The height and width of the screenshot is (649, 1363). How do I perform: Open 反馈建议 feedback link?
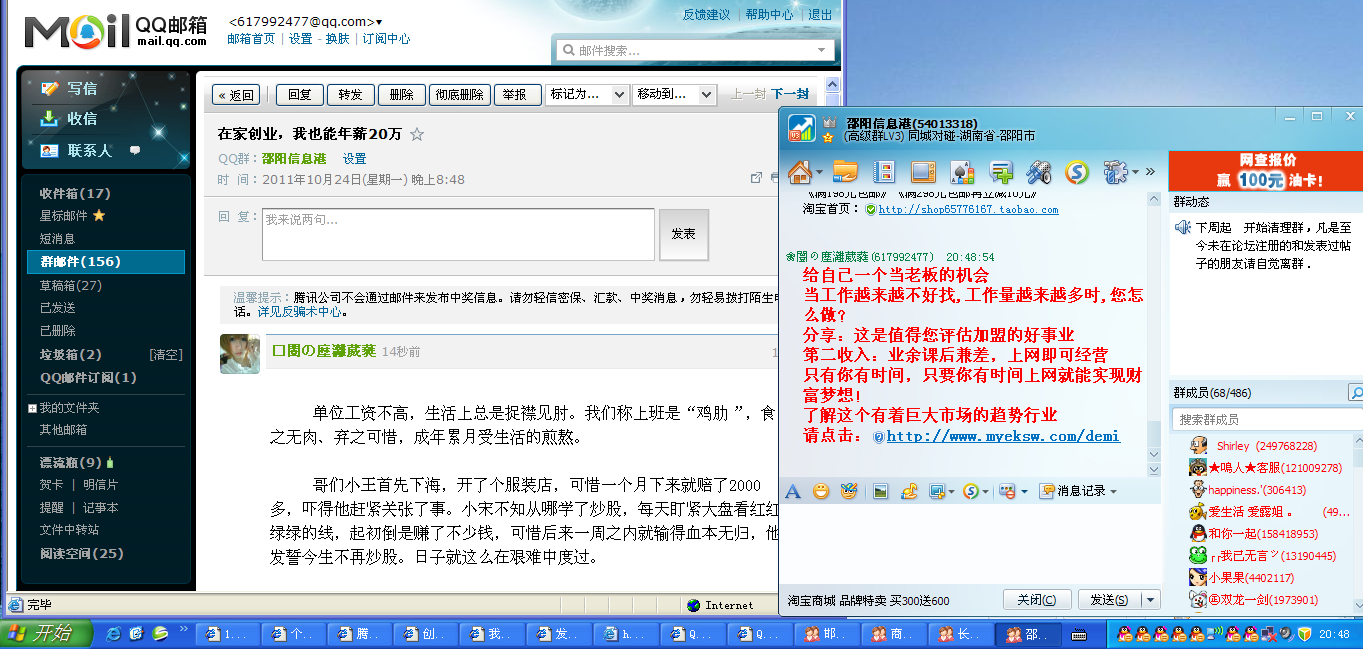coord(707,14)
